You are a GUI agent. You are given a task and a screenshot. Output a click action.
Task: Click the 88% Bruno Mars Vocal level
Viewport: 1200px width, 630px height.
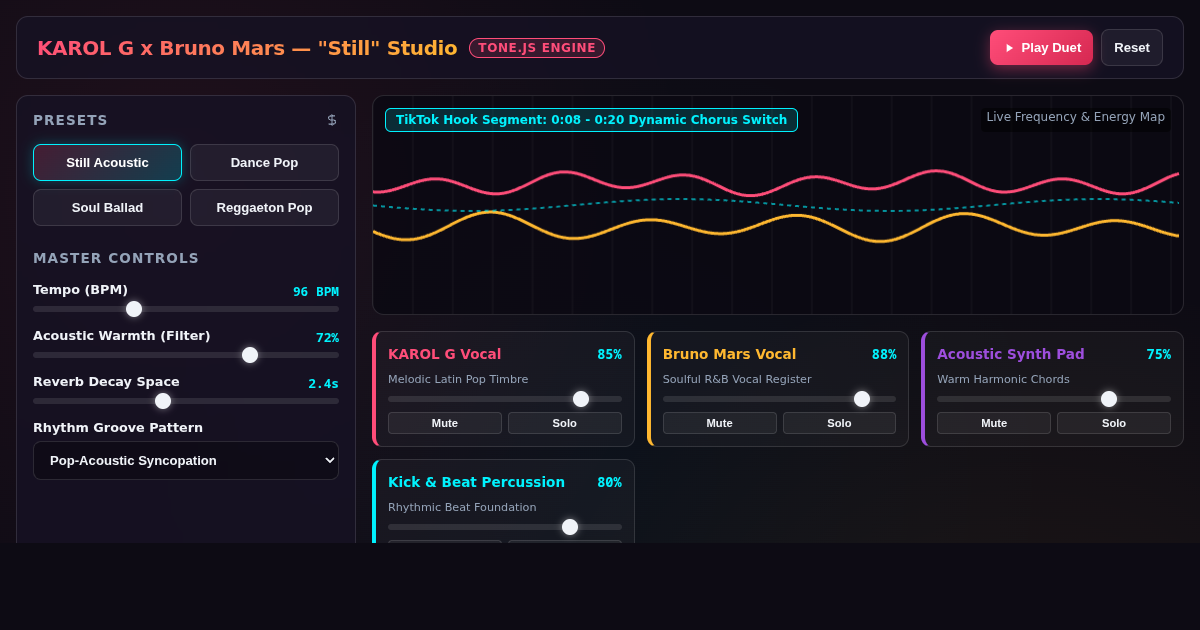884,354
